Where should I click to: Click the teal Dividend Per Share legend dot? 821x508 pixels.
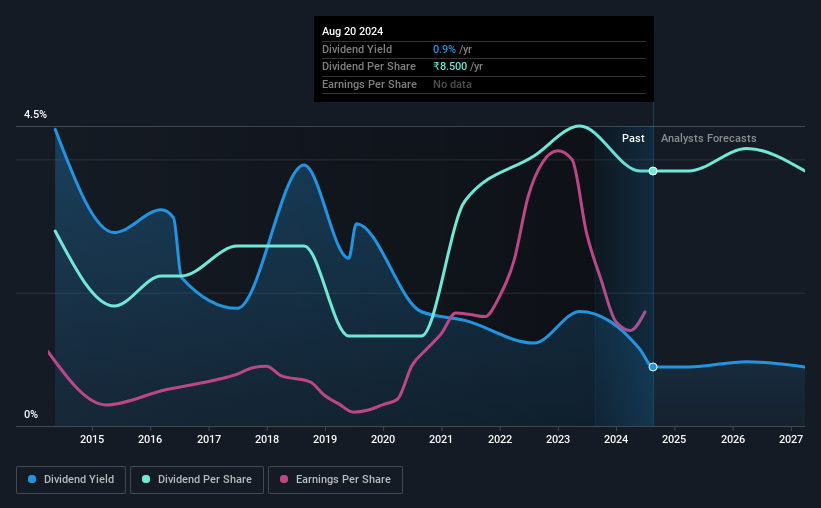pyautogui.click(x=146, y=479)
